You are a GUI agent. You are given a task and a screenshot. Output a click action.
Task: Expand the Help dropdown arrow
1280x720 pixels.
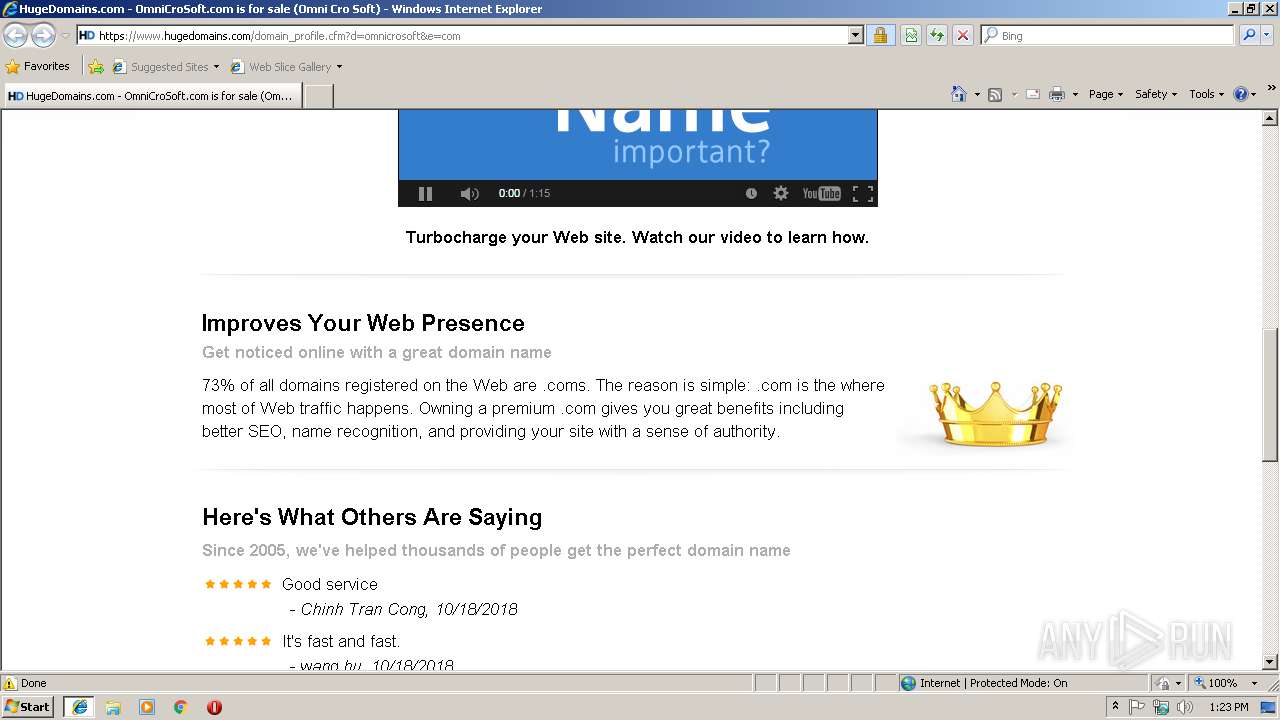coord(1254,94)
